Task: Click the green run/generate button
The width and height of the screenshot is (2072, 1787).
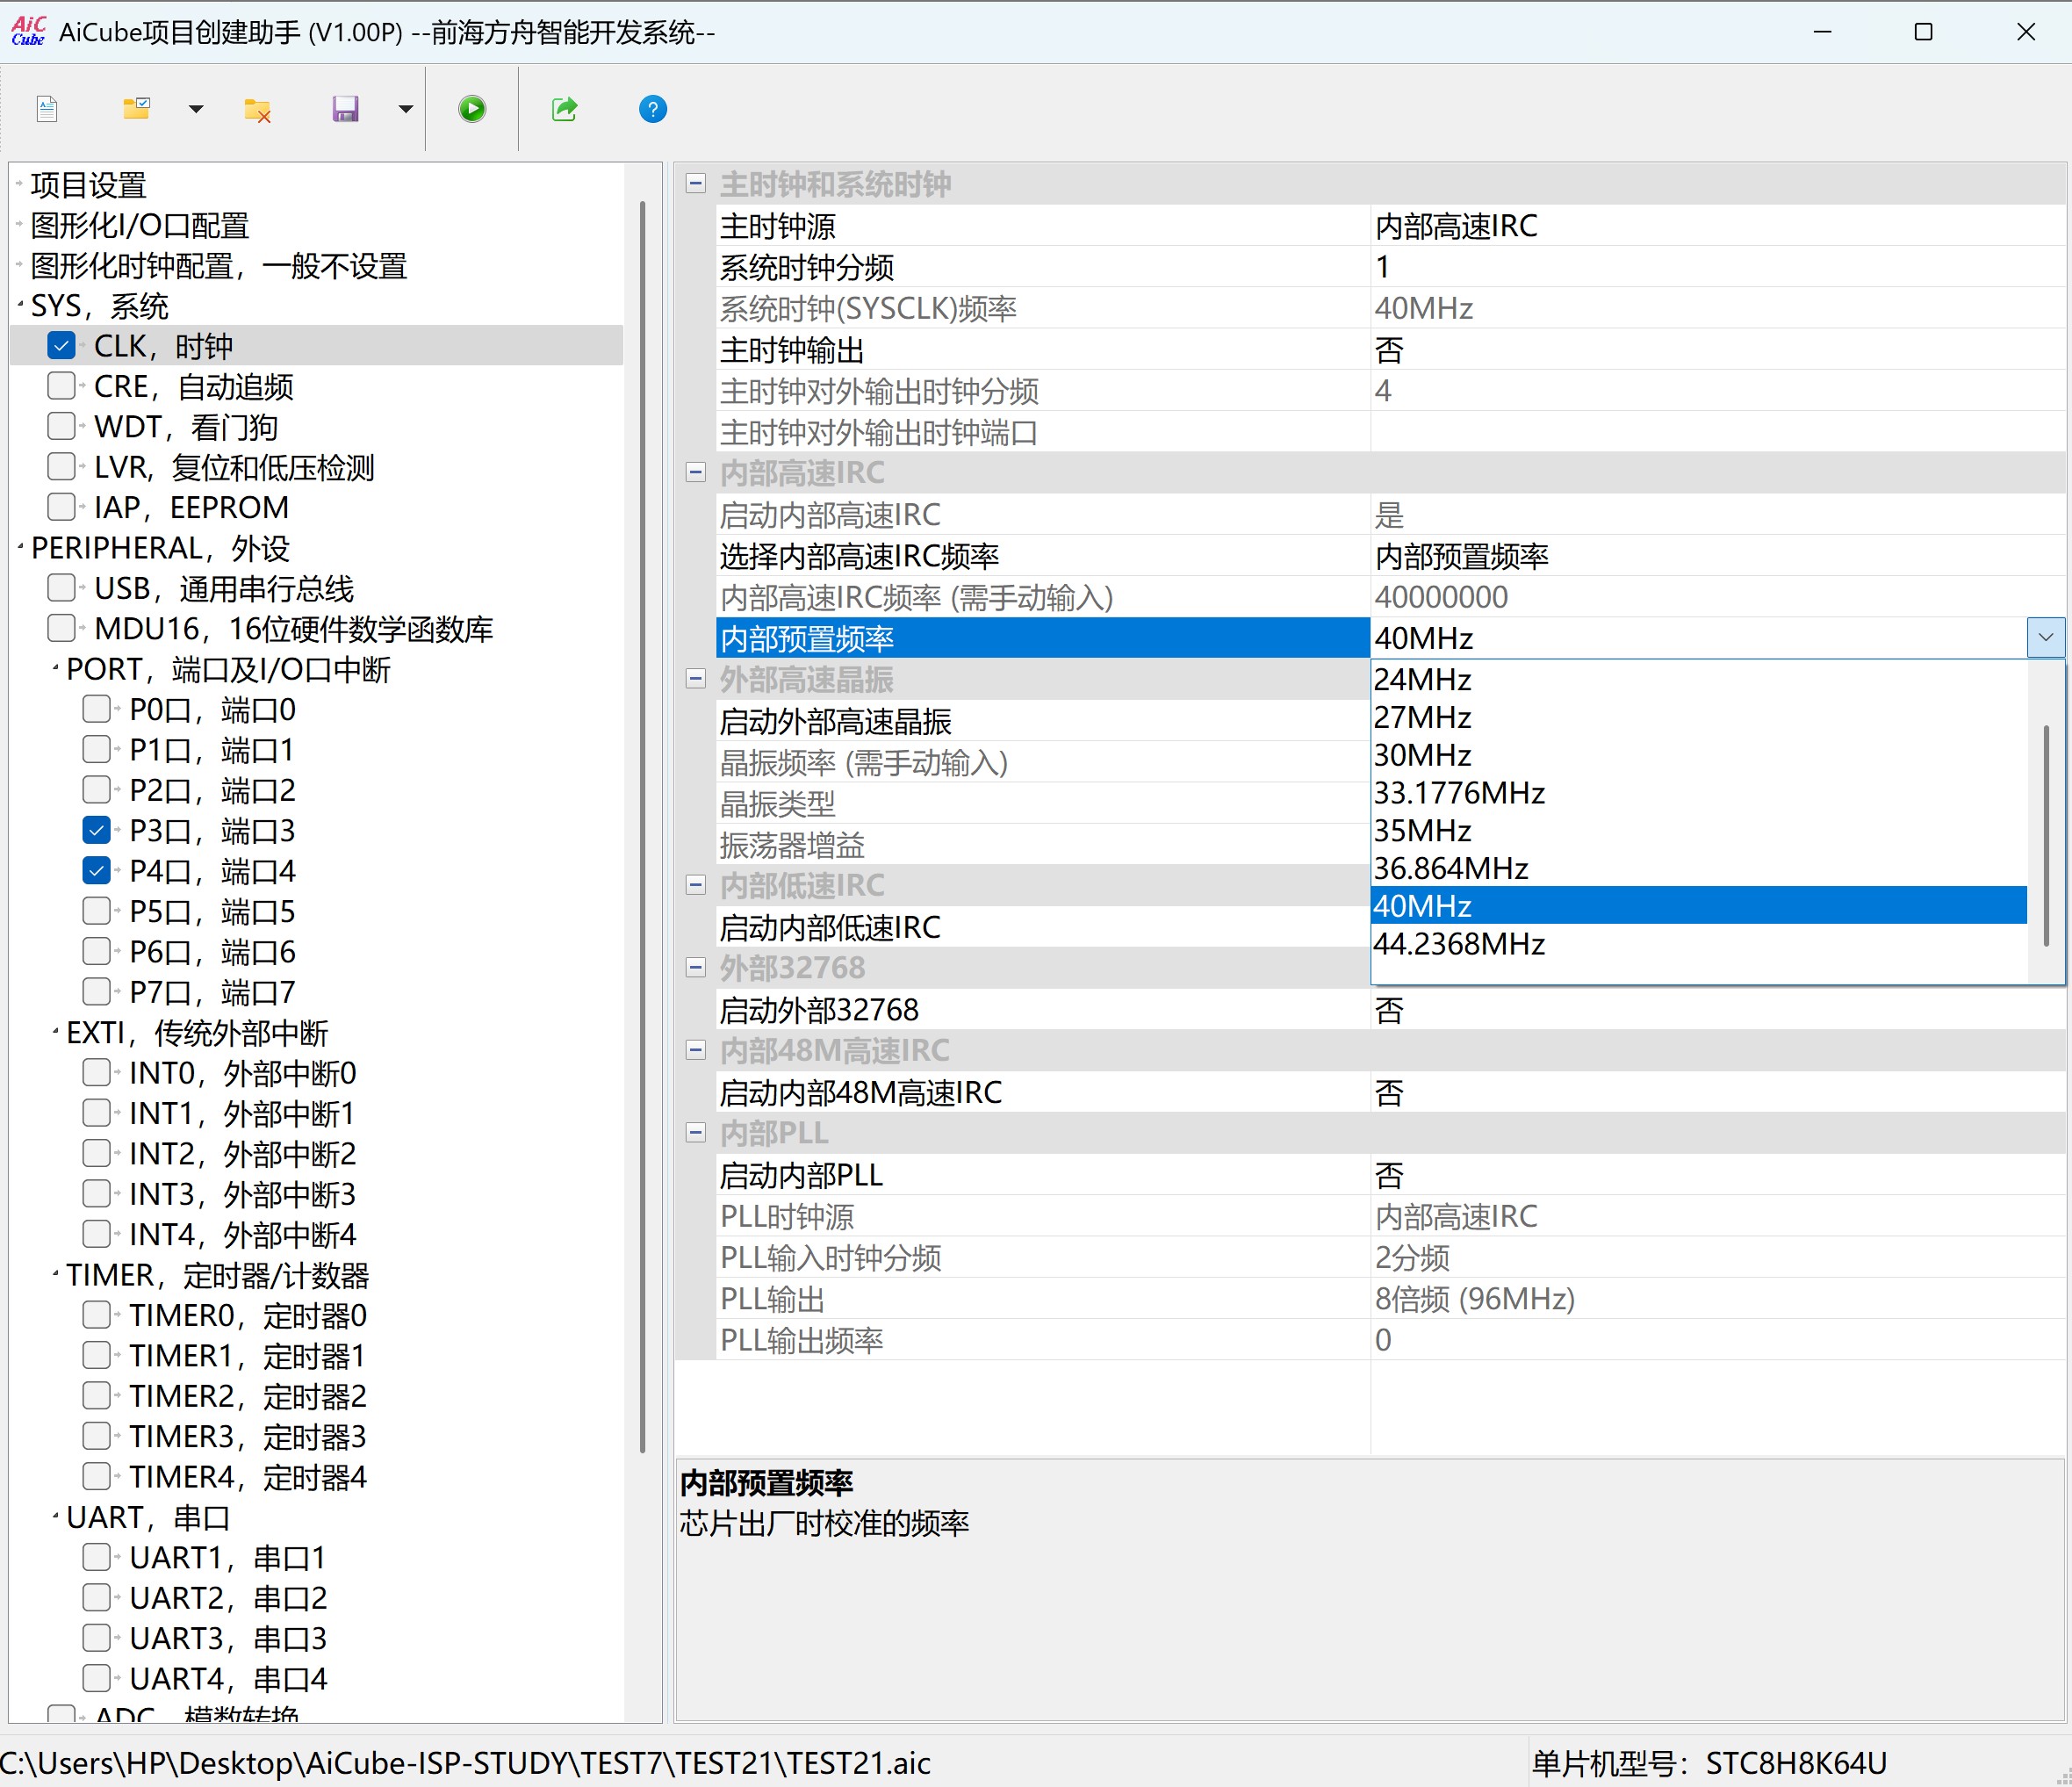Action: [472, 109]
